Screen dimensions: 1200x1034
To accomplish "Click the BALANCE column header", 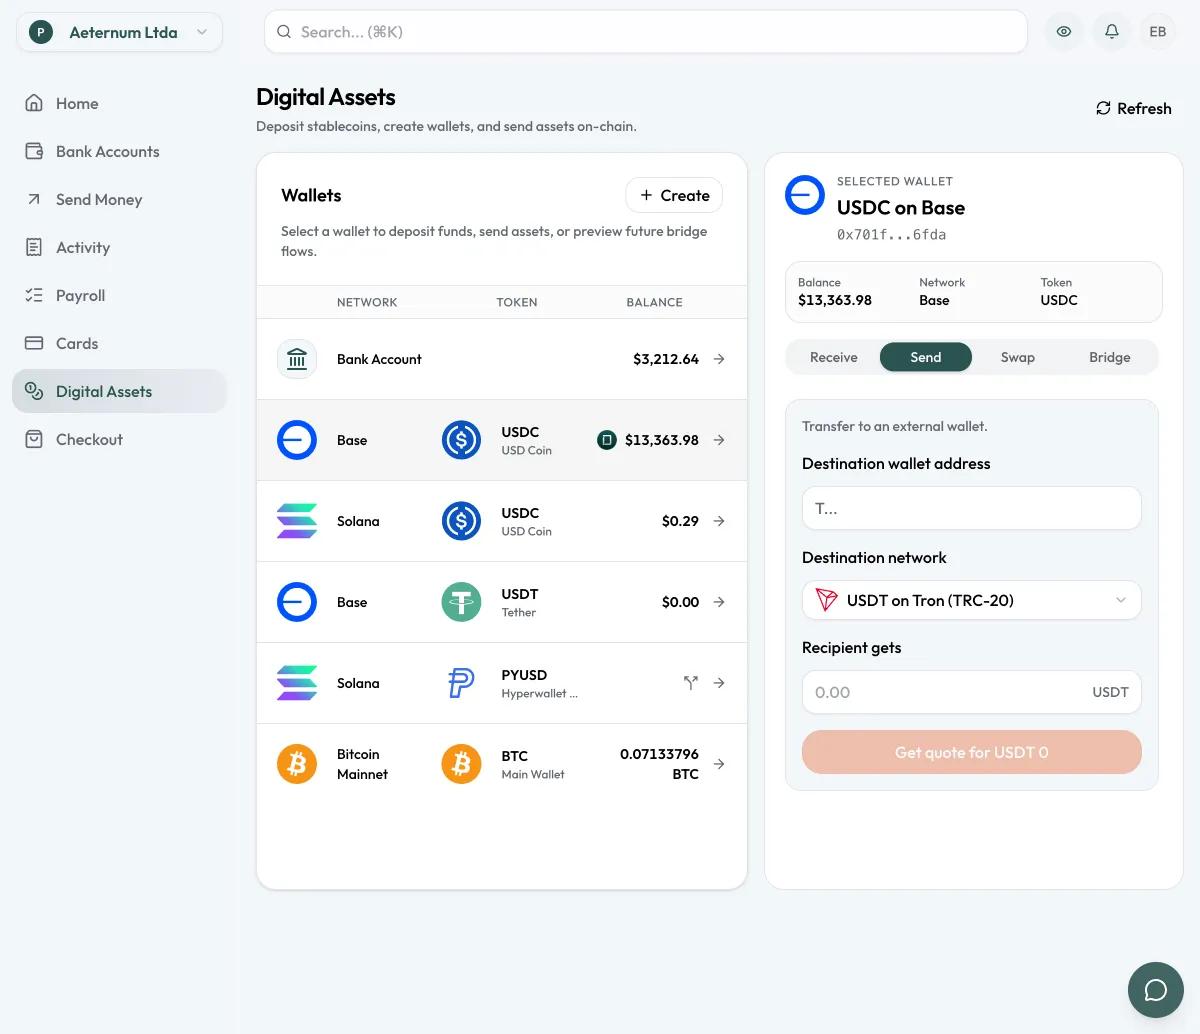I will coord(655,302).
